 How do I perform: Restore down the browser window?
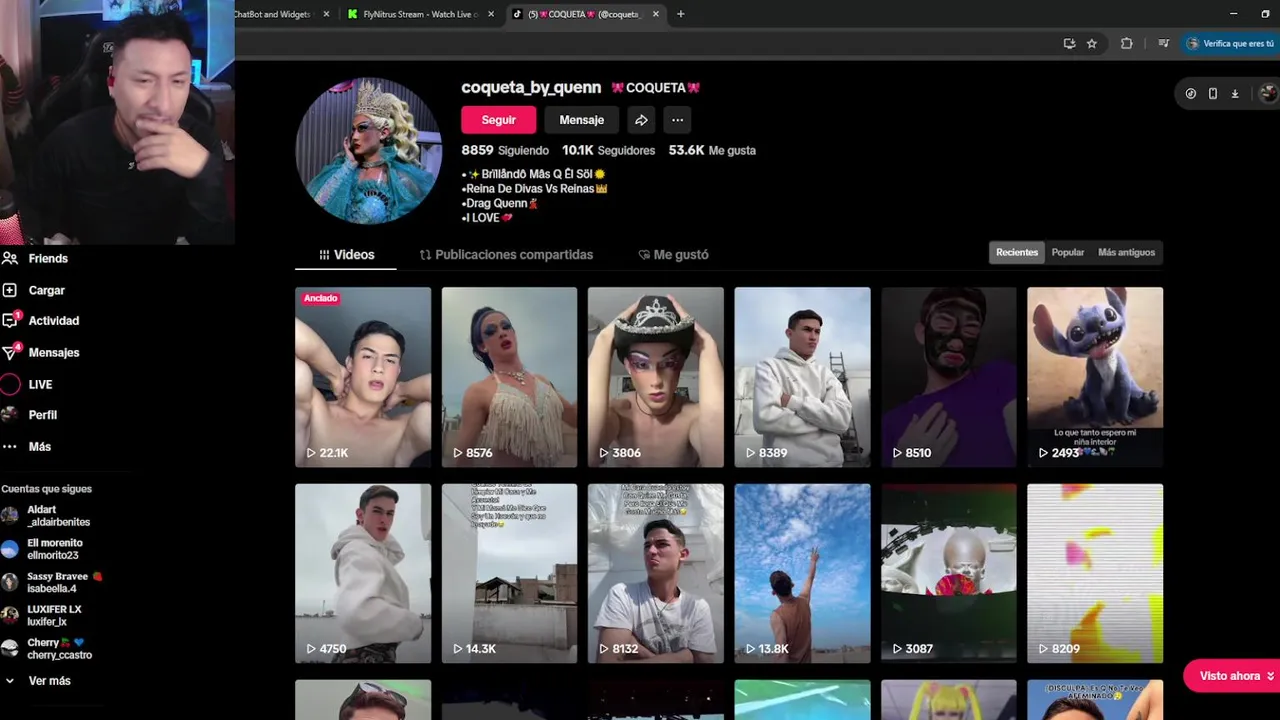coord(1266,14)
